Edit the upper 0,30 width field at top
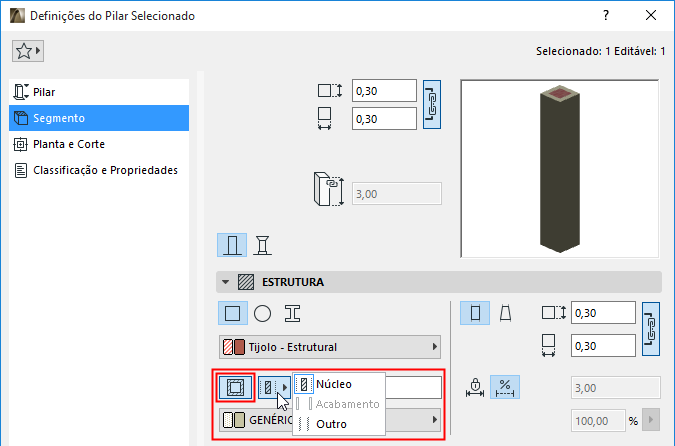The width and height of the screenshot is (675, 446). (384, 119)
